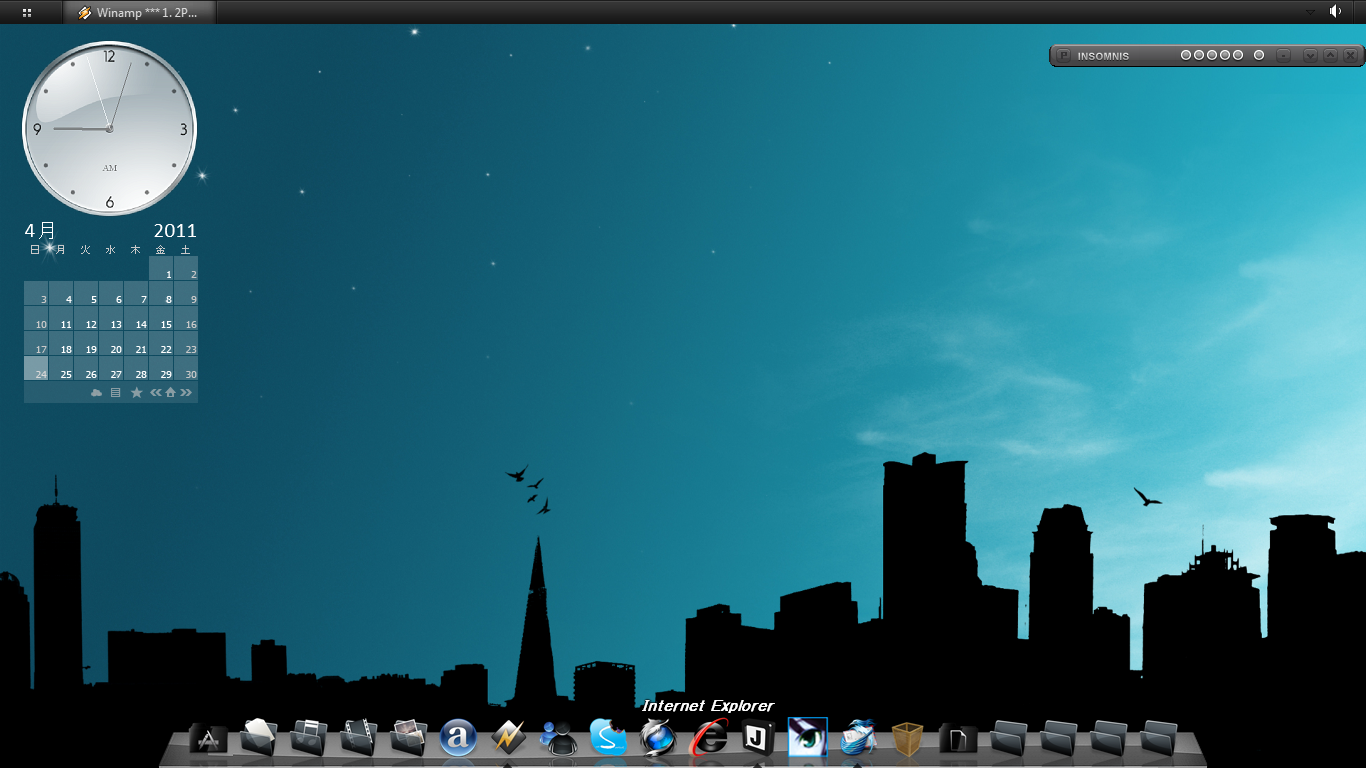
Task: Click the "P" button on INSOMNIS bar
Action: 1064,55
